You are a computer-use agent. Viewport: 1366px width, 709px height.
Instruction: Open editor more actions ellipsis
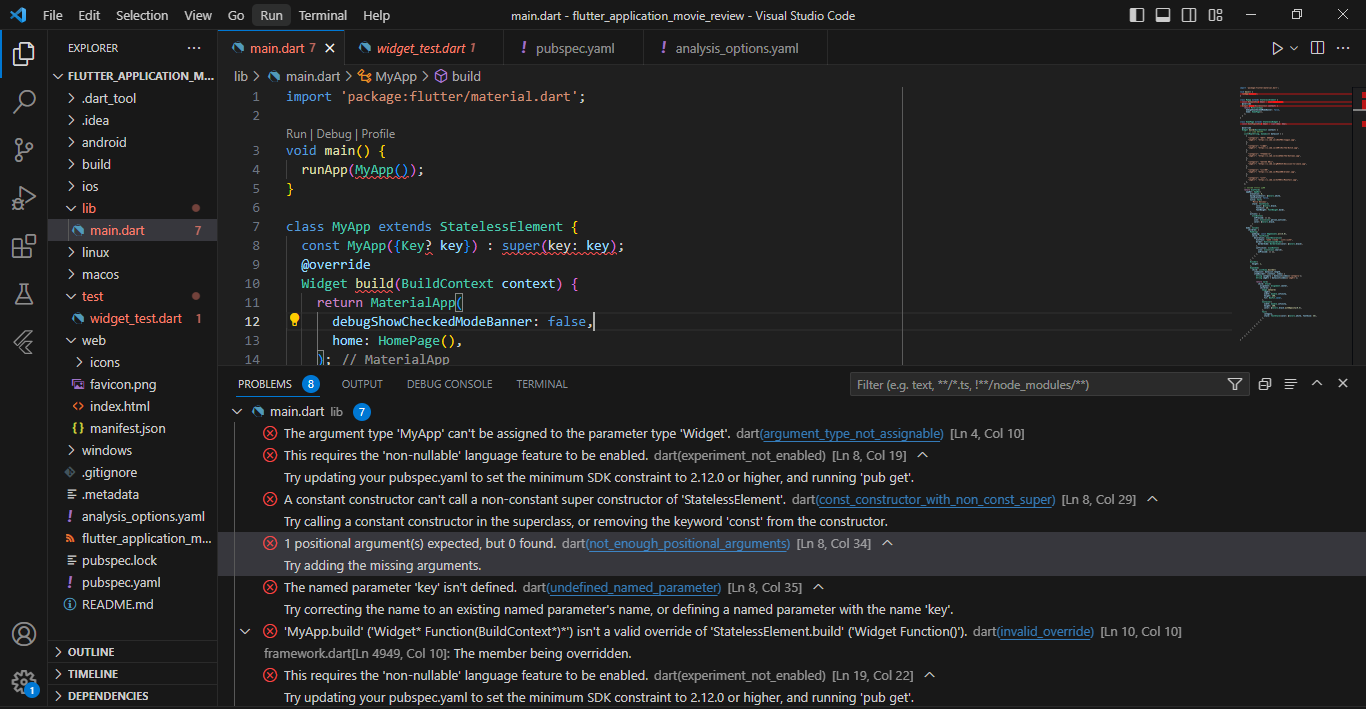(1345, 48)
